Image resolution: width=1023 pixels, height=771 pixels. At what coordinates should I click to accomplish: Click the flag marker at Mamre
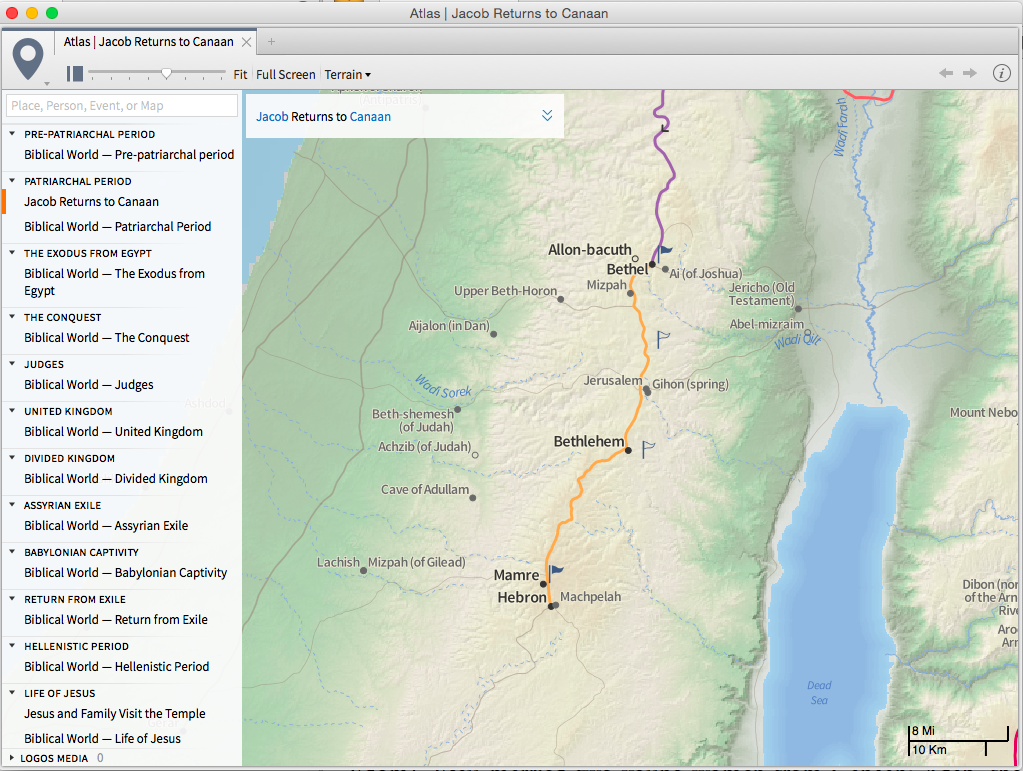tap(555, 573)
